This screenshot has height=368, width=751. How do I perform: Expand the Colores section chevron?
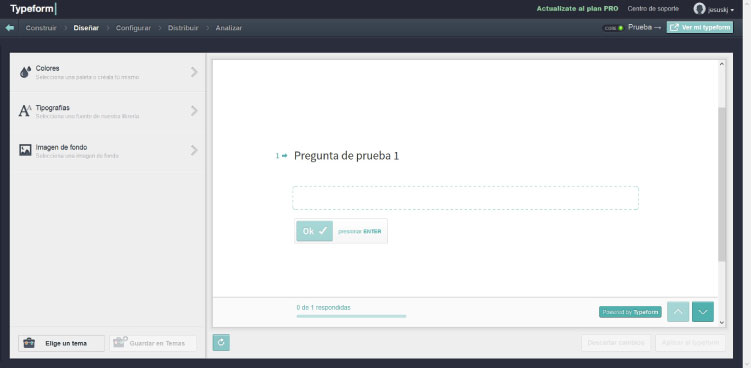(194, 72)
